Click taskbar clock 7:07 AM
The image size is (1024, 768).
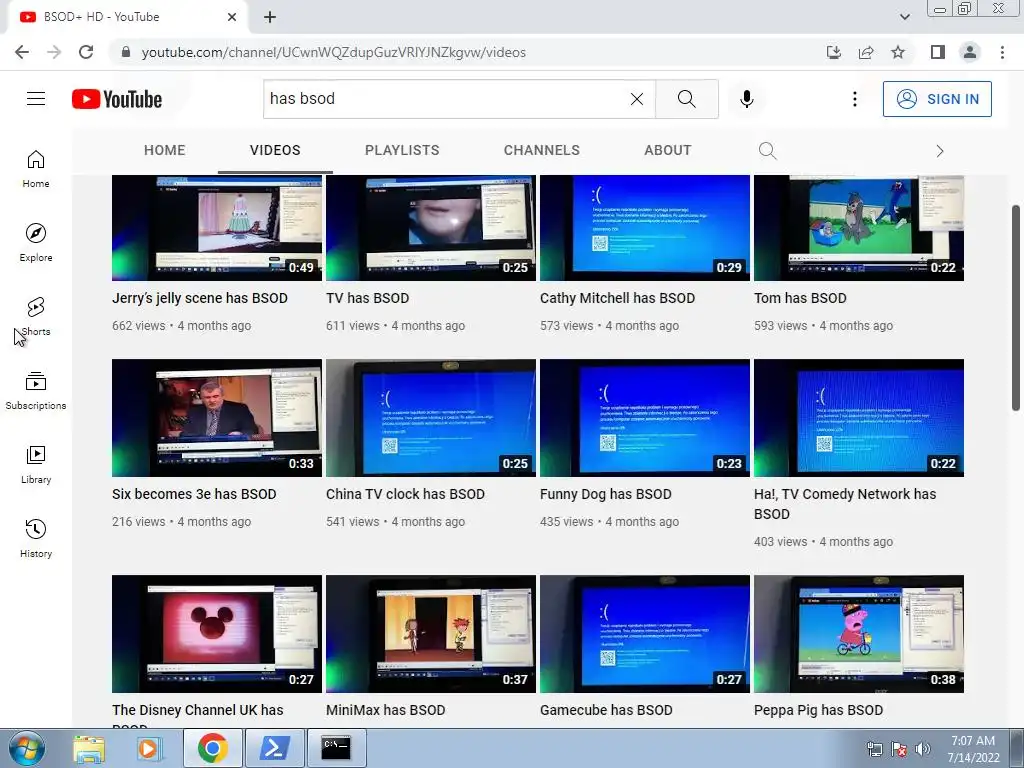(x=973, y=741)
